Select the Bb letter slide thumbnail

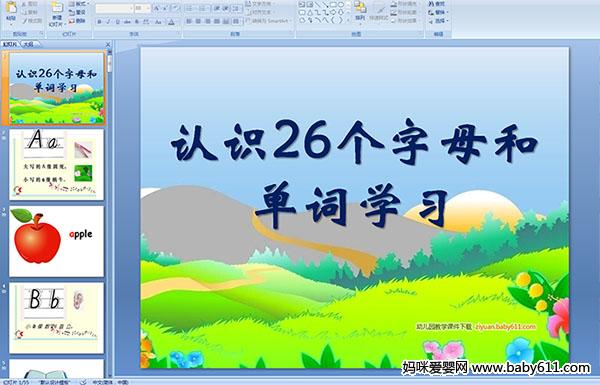pyautogui.click(x=57, y=318)
